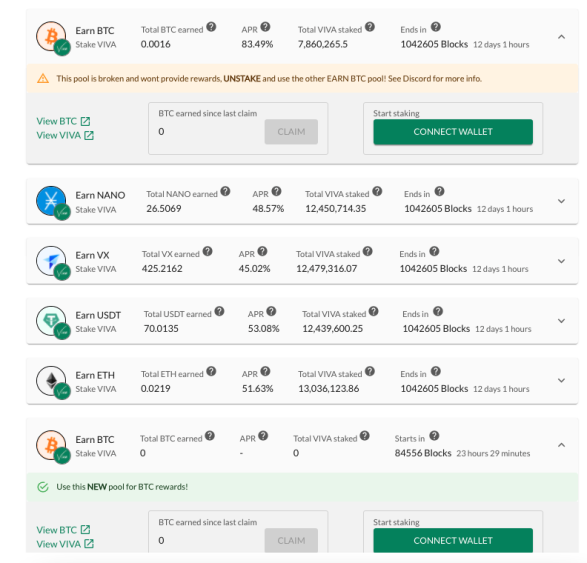Screen dimensions: 587x563
Task: Open APR help icon above 45.02%
Action: pyautogui.click(x=262, y=251)
